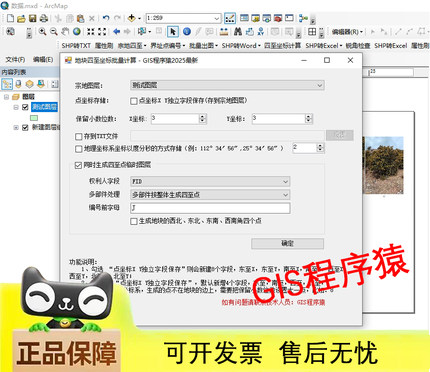Click the 编号前字母 input field
Viewport: 430px width, 372px height.
click(210, 208)
